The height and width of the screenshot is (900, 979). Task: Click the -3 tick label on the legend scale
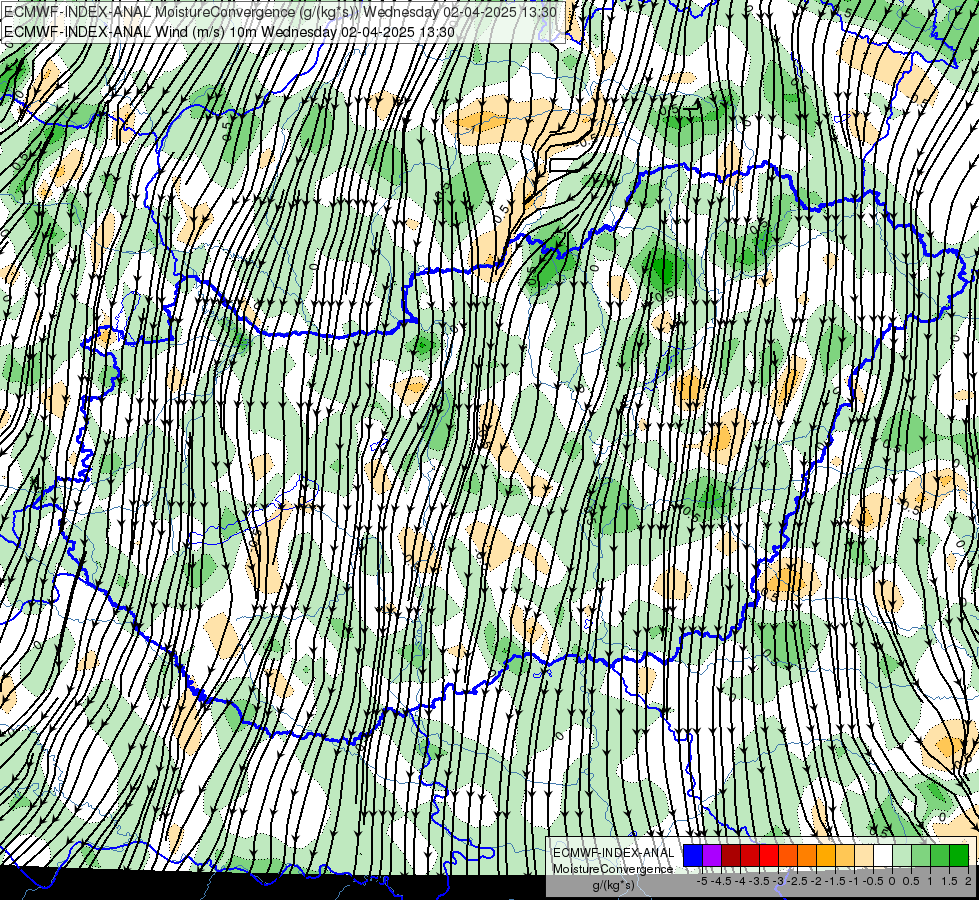(x=779, y=881)
